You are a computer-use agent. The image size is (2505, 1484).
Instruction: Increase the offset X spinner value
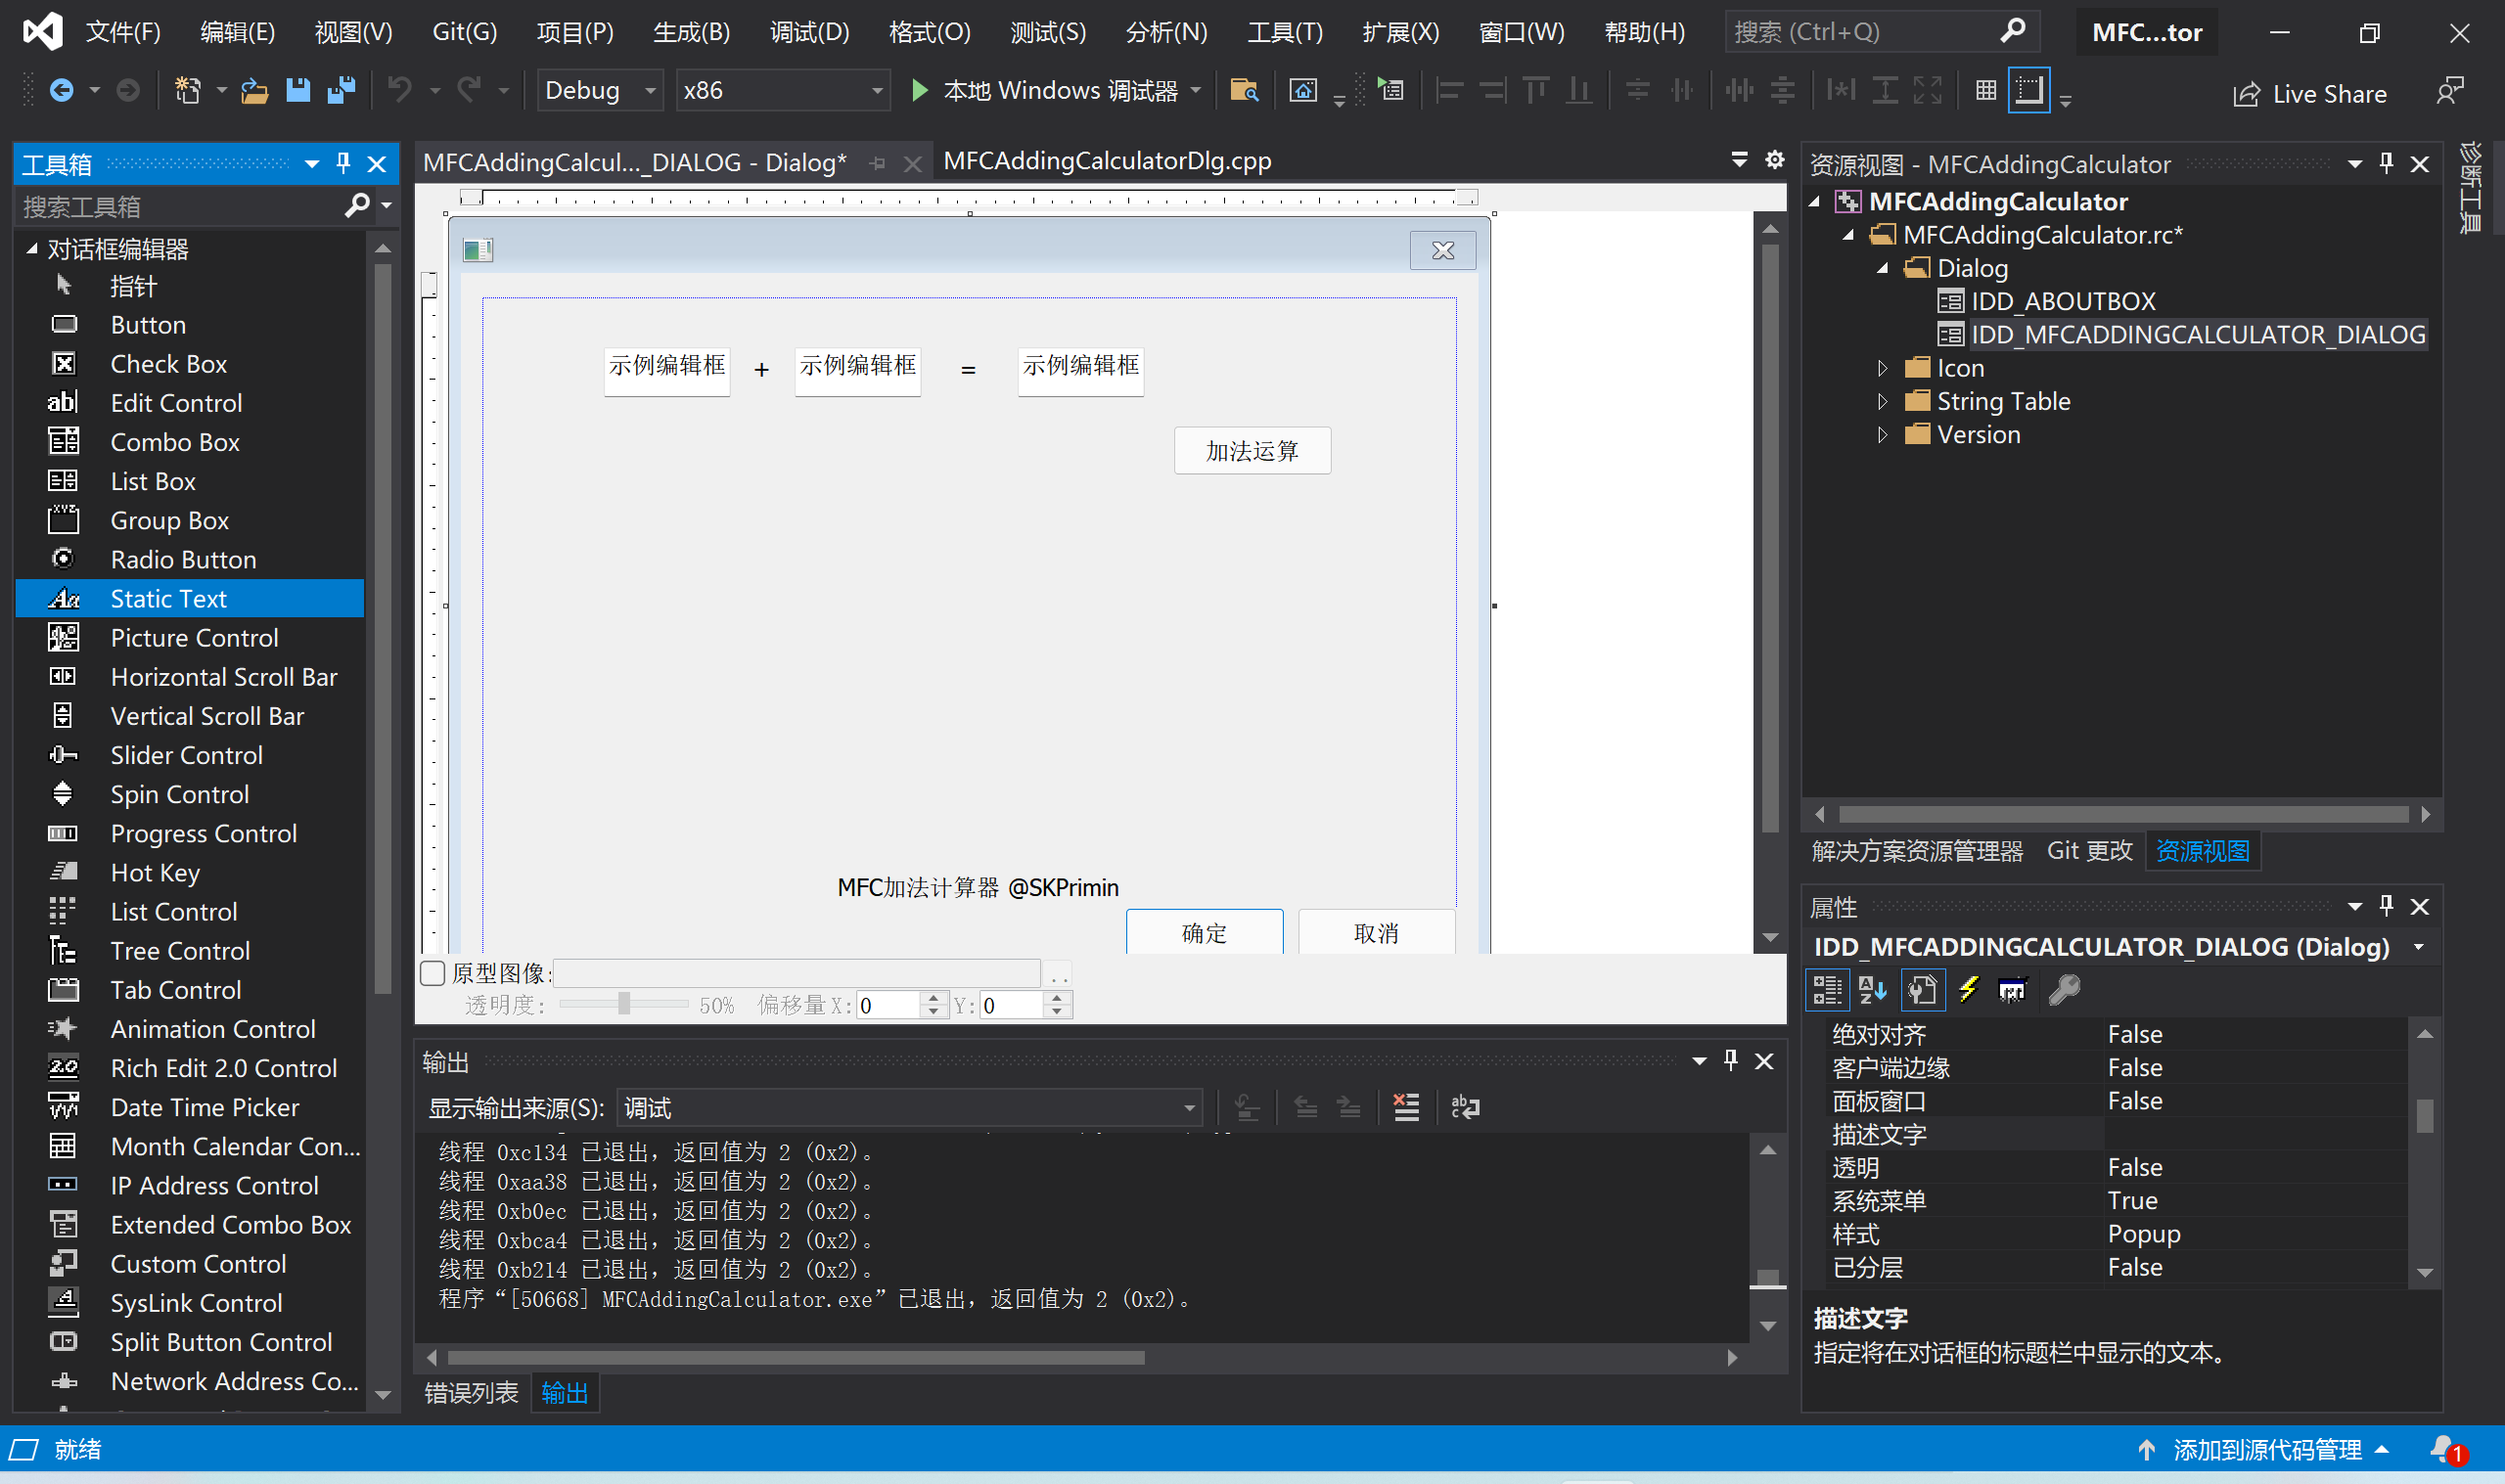pos(933,997)
